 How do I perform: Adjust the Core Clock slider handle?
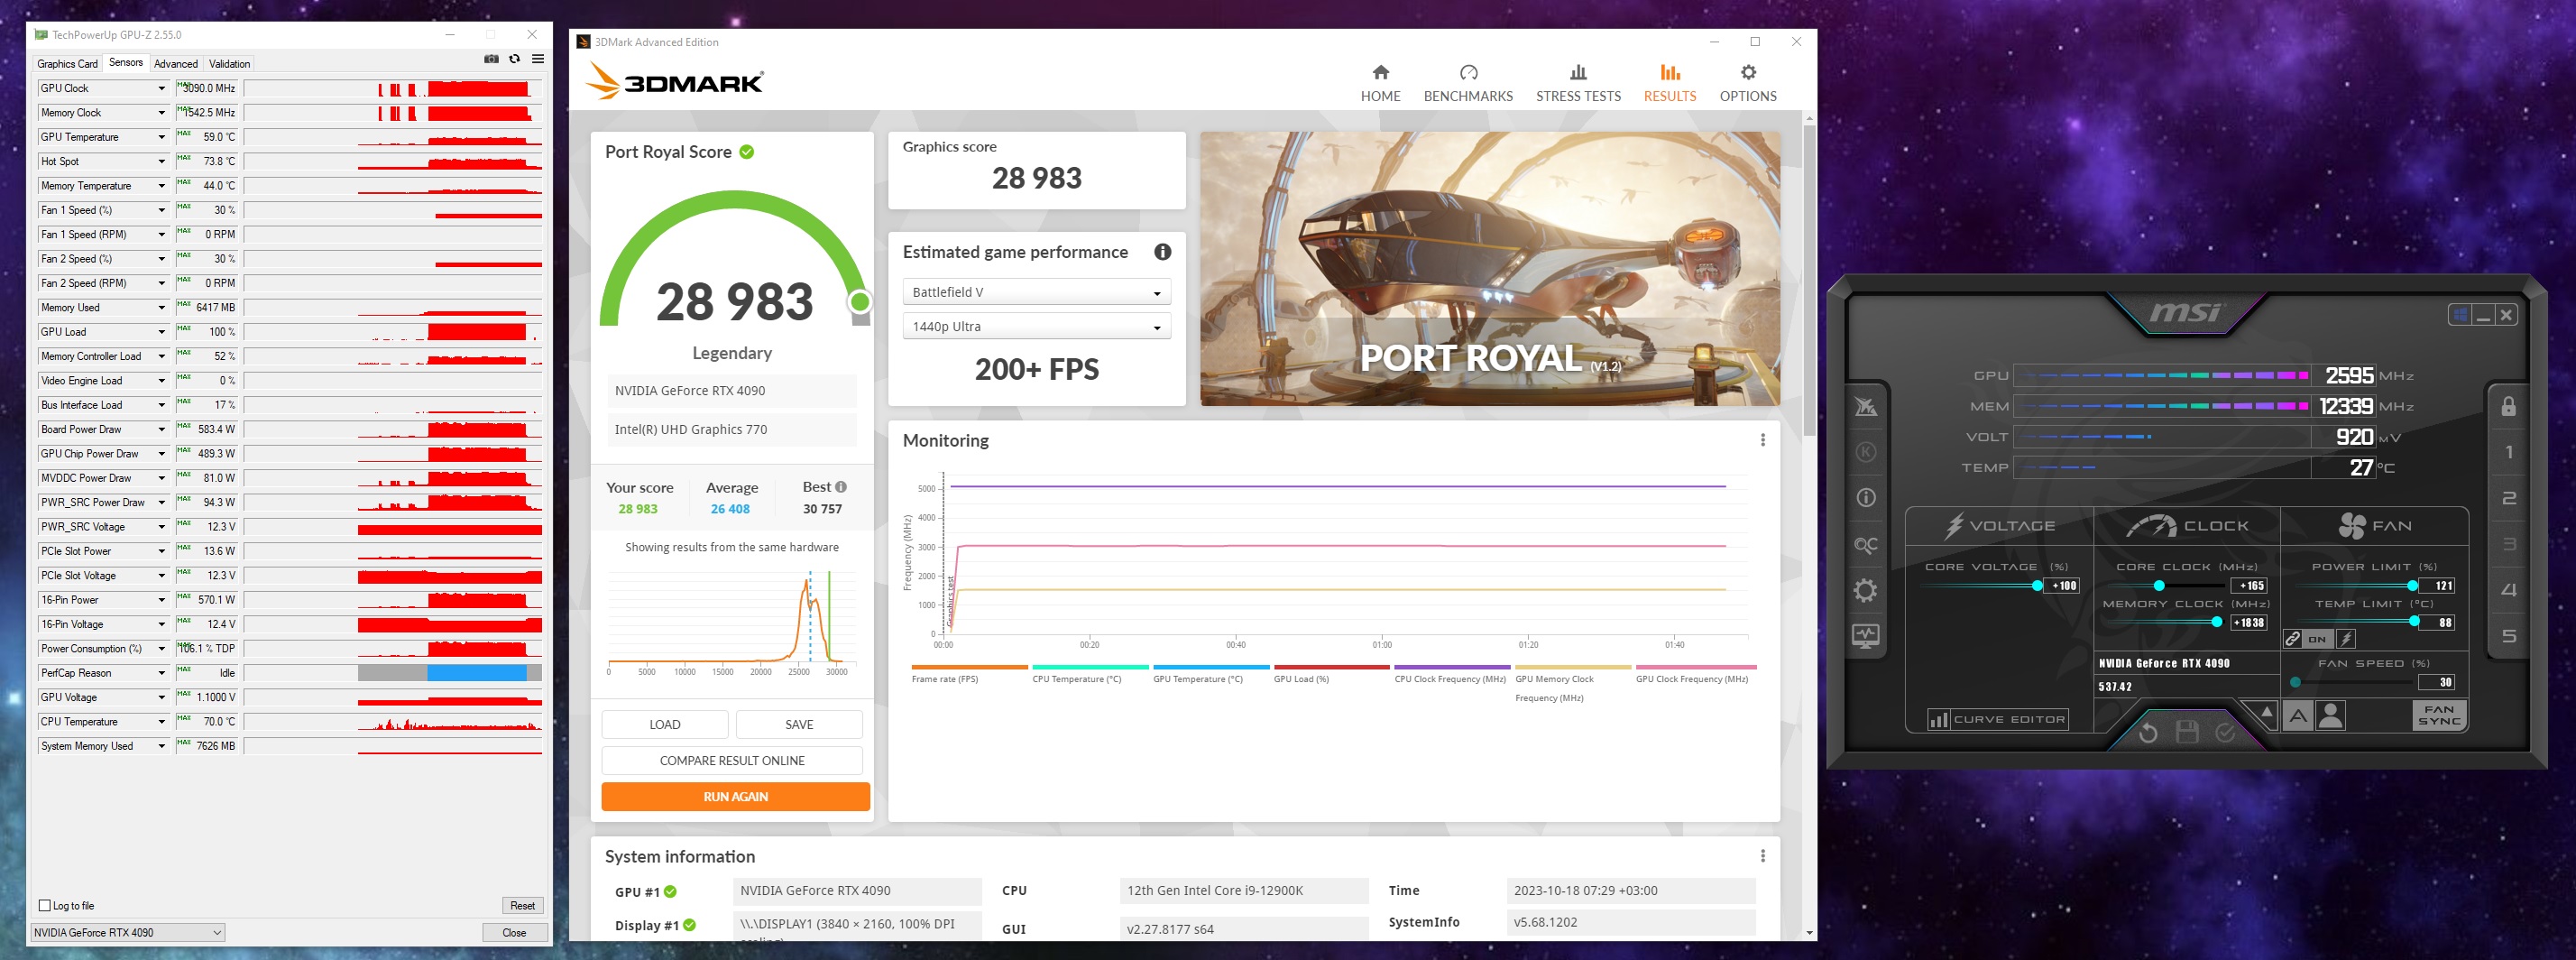[2159, 586]
